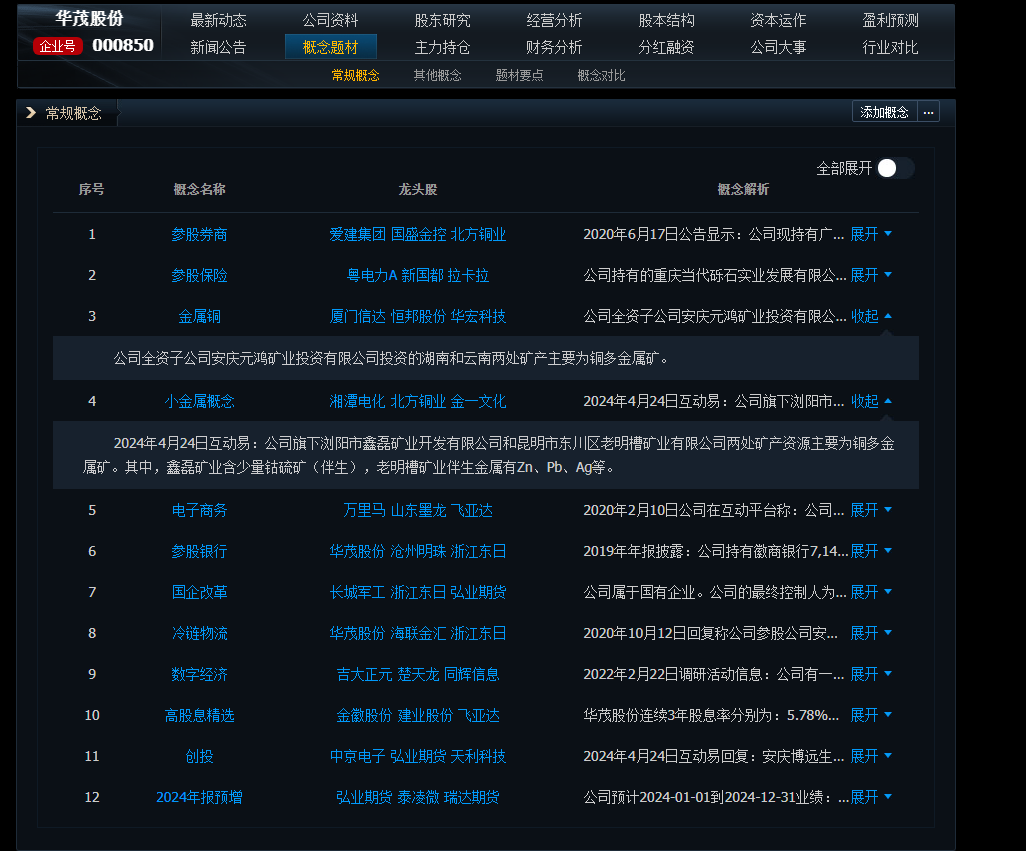1026x851 pixels.
Task: Open leading stock 厦门信达
Action: tap(357, 317)
